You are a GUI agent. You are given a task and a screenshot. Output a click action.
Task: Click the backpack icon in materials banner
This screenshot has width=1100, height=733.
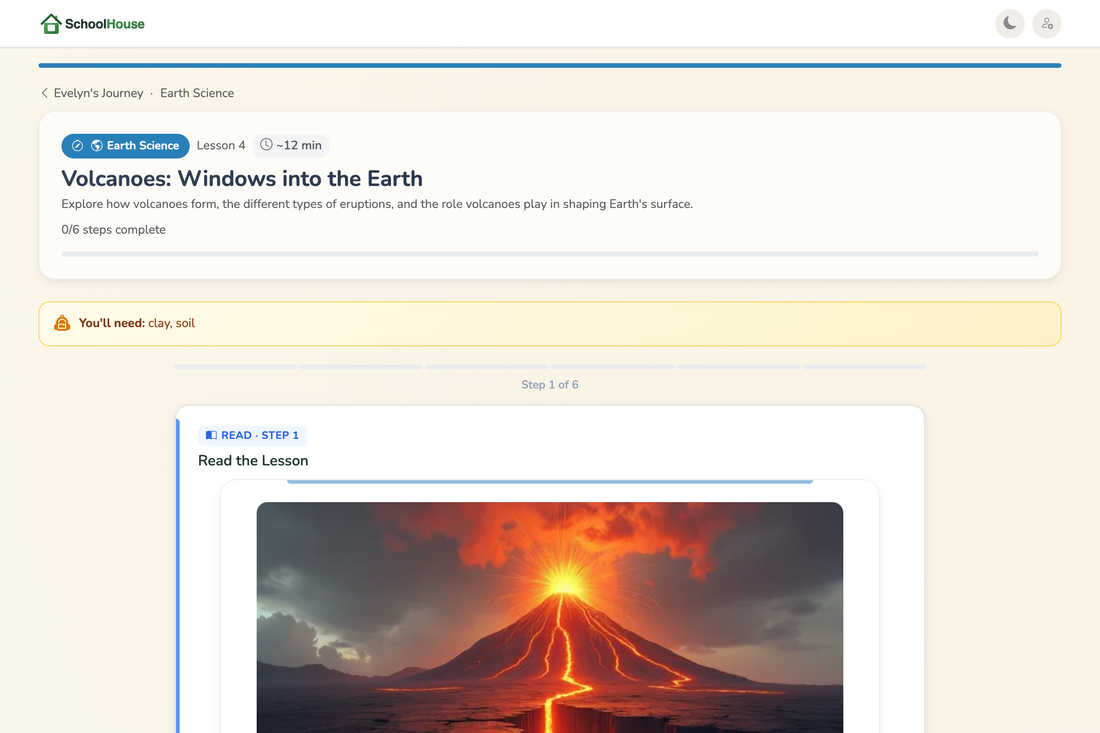[62, 323]
